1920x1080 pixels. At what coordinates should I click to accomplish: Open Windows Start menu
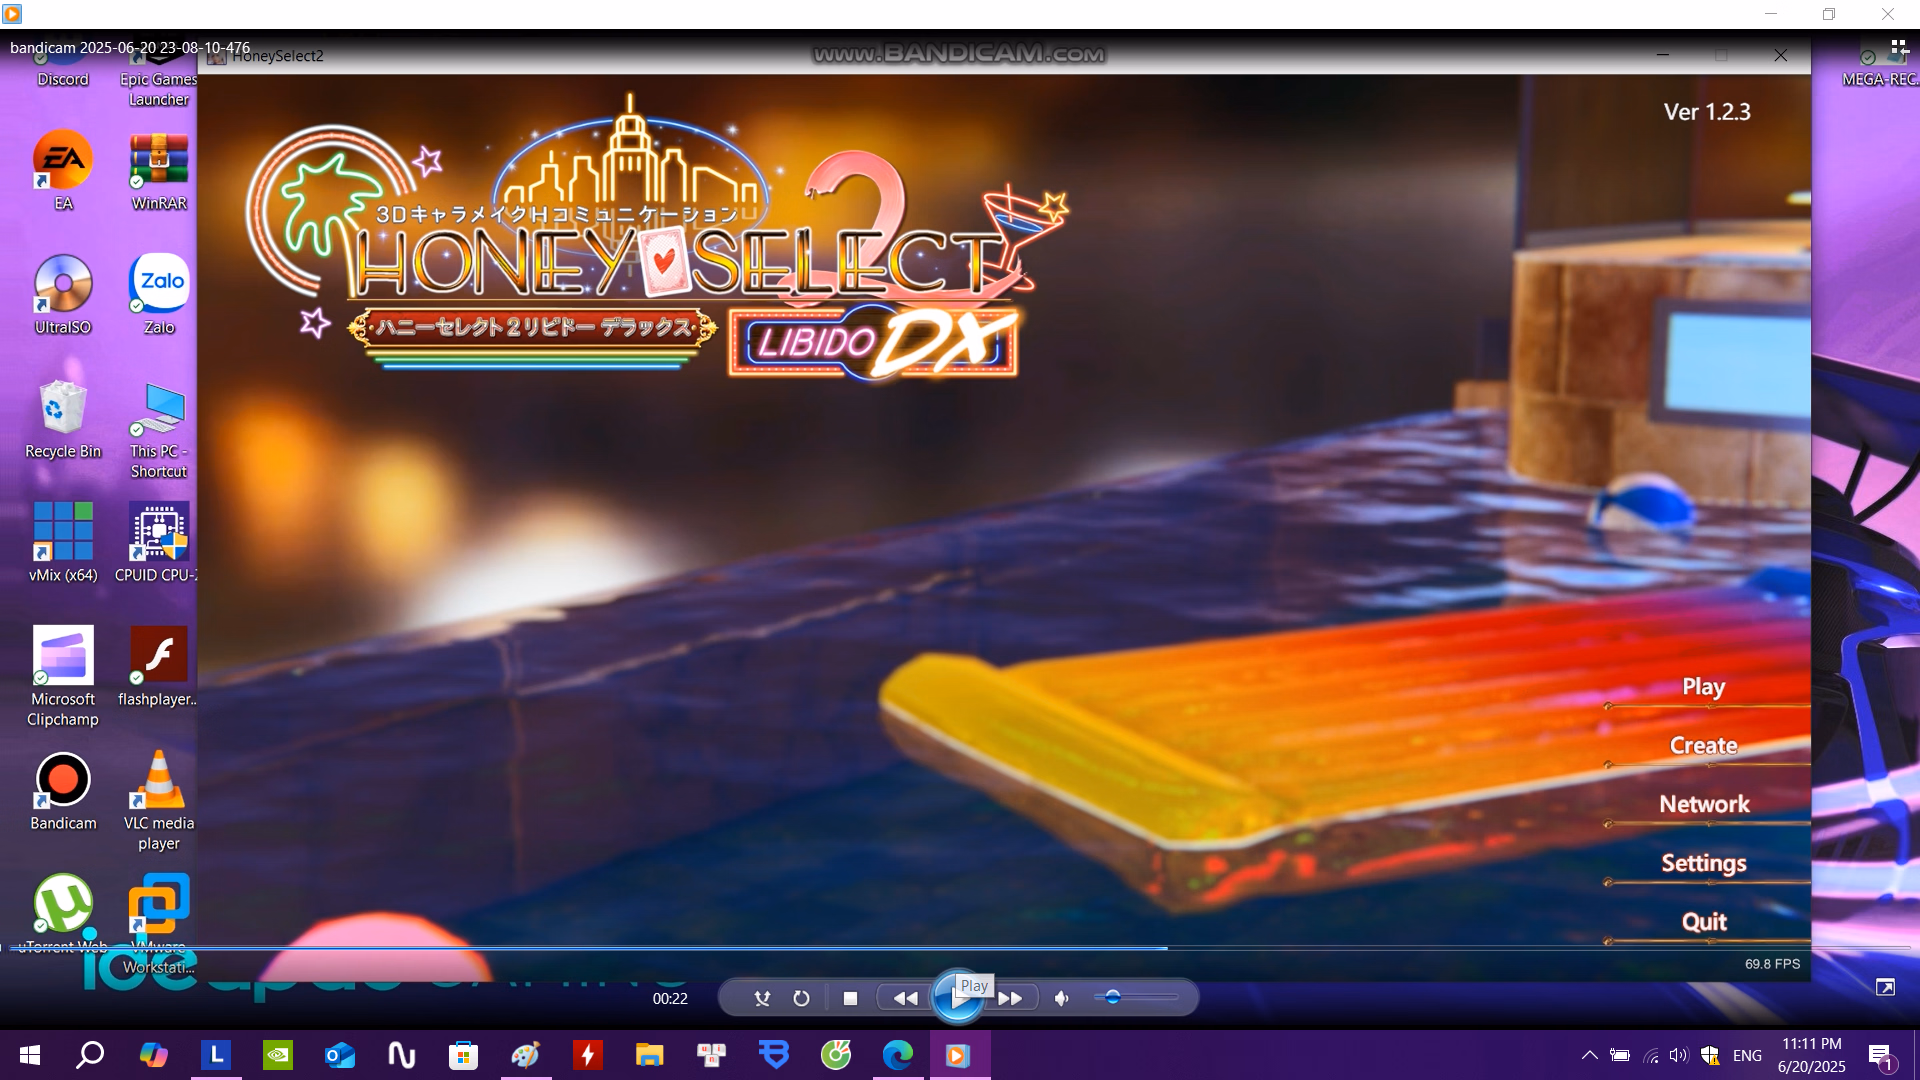point(30,1055)
